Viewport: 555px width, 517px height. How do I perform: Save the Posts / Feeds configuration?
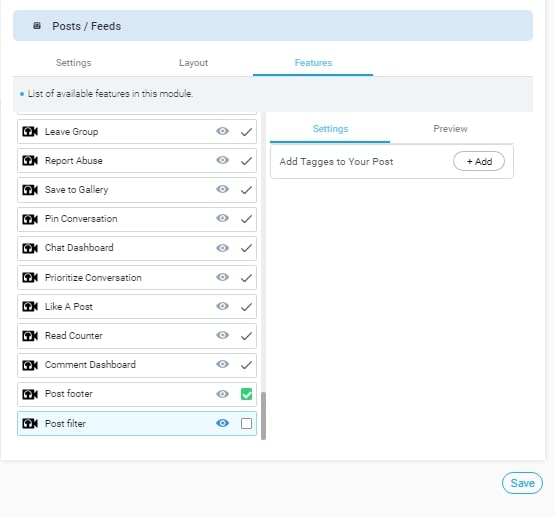tap(522, 483)
